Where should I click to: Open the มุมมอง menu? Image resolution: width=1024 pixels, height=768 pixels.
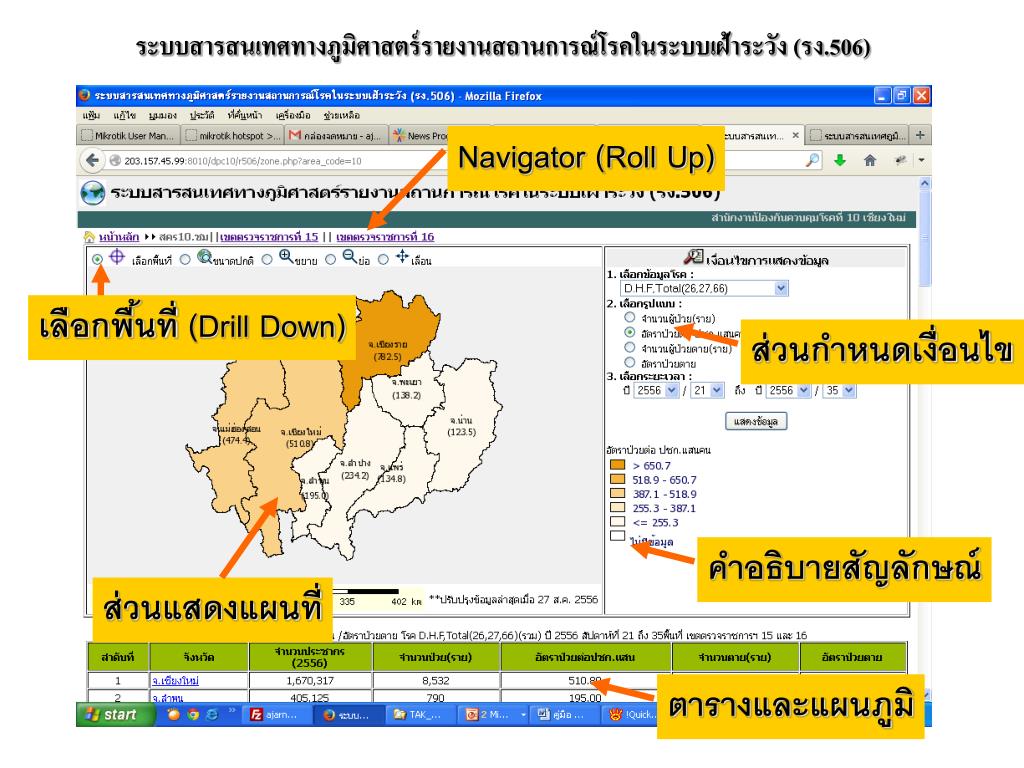pos(163,115)
